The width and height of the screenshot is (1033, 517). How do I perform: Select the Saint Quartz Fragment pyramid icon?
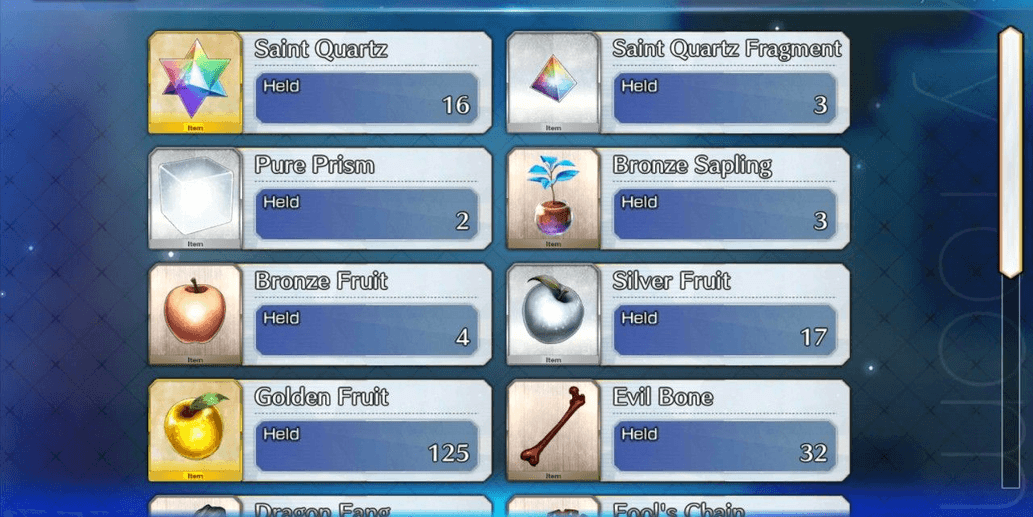pyautogui.click(x=553, y=82)
